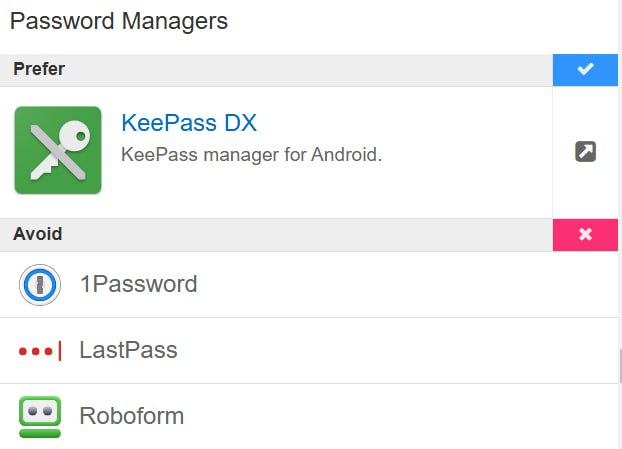This screenshot has width=622, height=449.
Task: Open the KeePass DX title link
Action: pyautogui.click(x=189, y=123)
